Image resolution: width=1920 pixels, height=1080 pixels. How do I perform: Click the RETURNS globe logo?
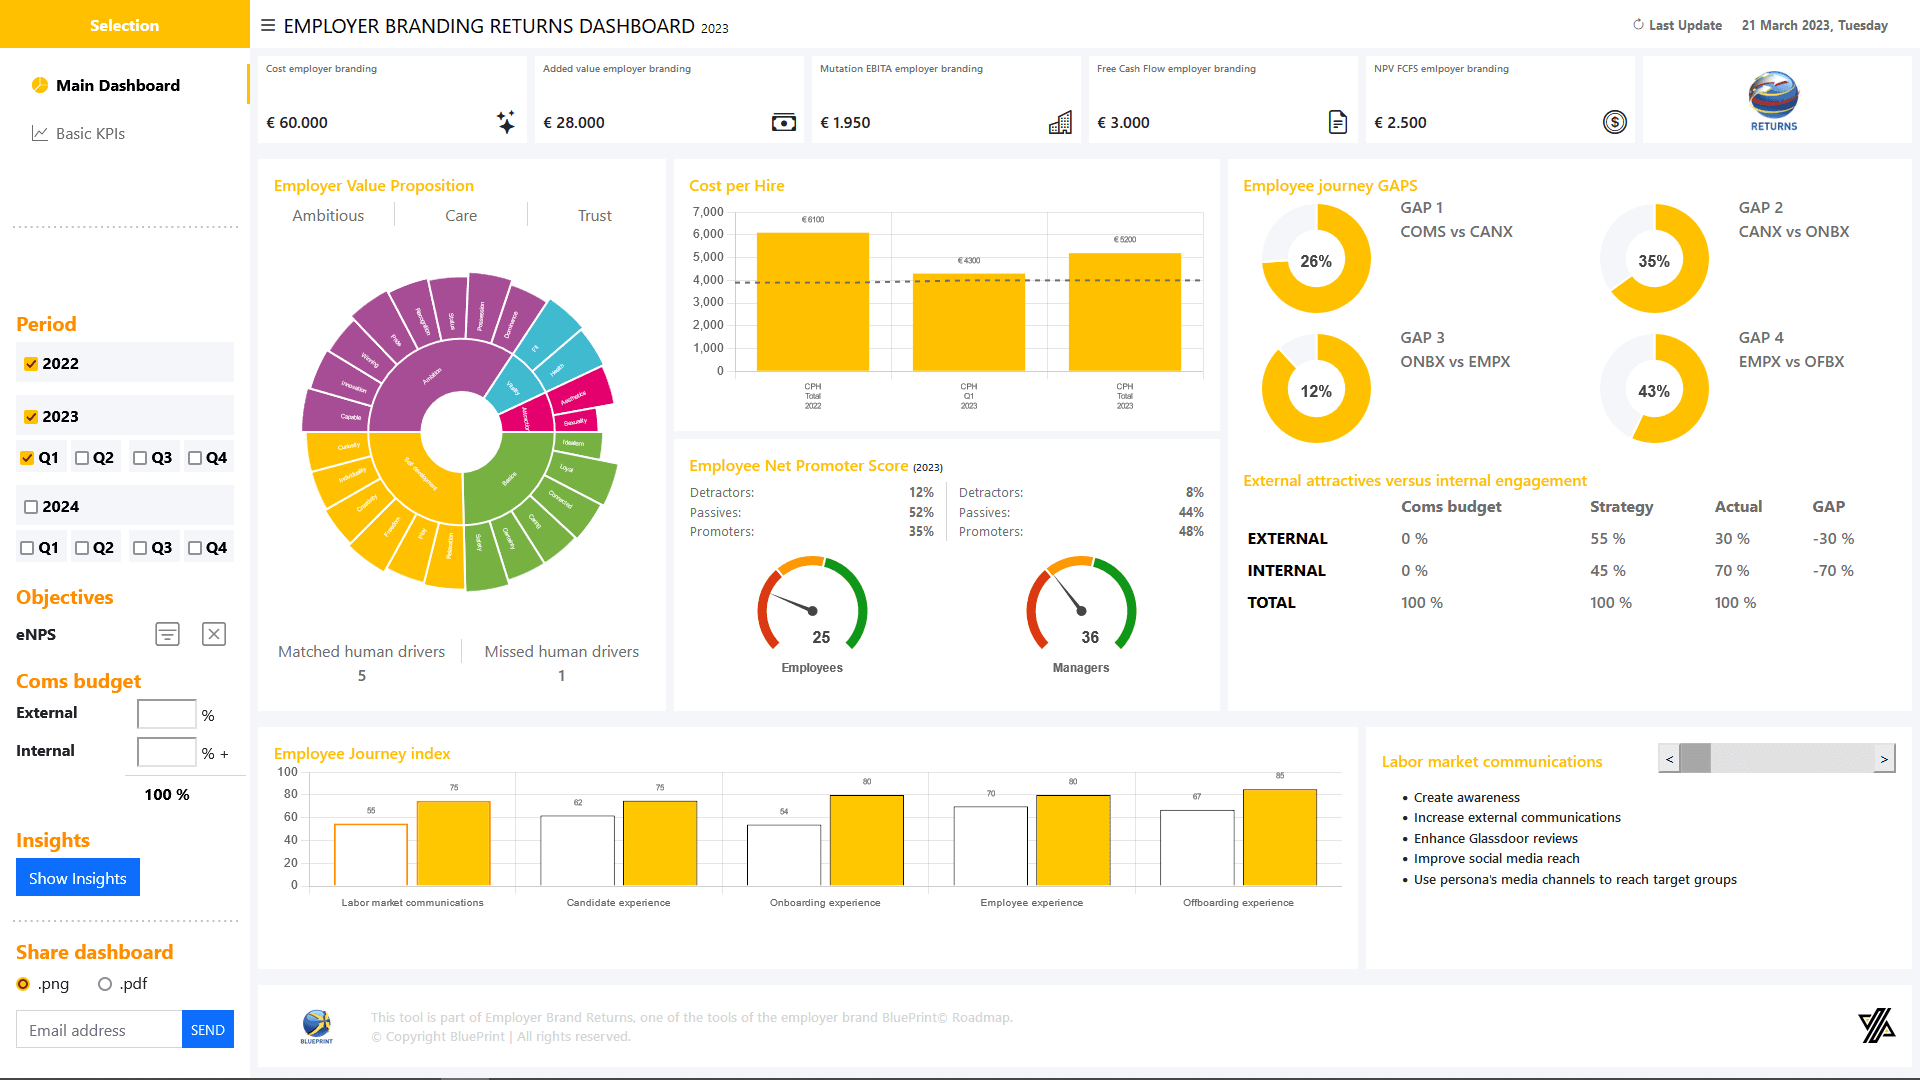pyautogui.click(x=1774, y=100)
